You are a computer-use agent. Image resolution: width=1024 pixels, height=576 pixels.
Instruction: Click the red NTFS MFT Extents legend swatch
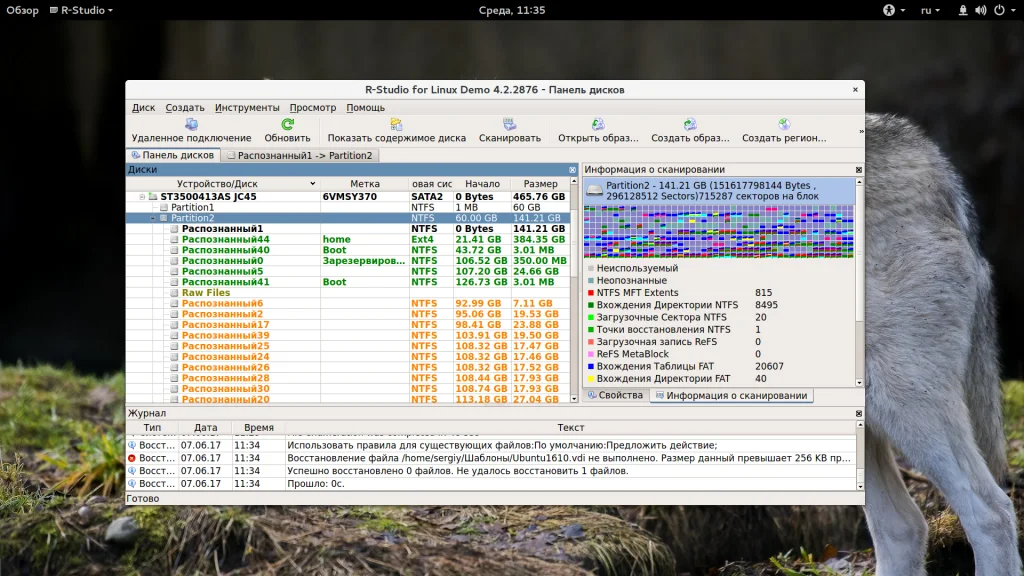point(590,293)
